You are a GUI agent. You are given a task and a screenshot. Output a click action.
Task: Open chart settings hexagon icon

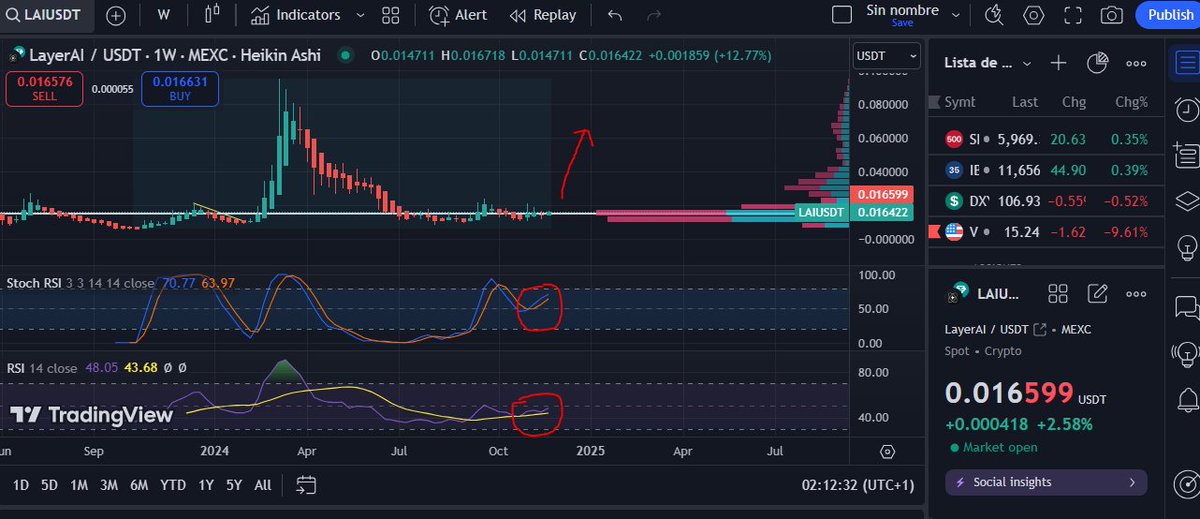1033,15
